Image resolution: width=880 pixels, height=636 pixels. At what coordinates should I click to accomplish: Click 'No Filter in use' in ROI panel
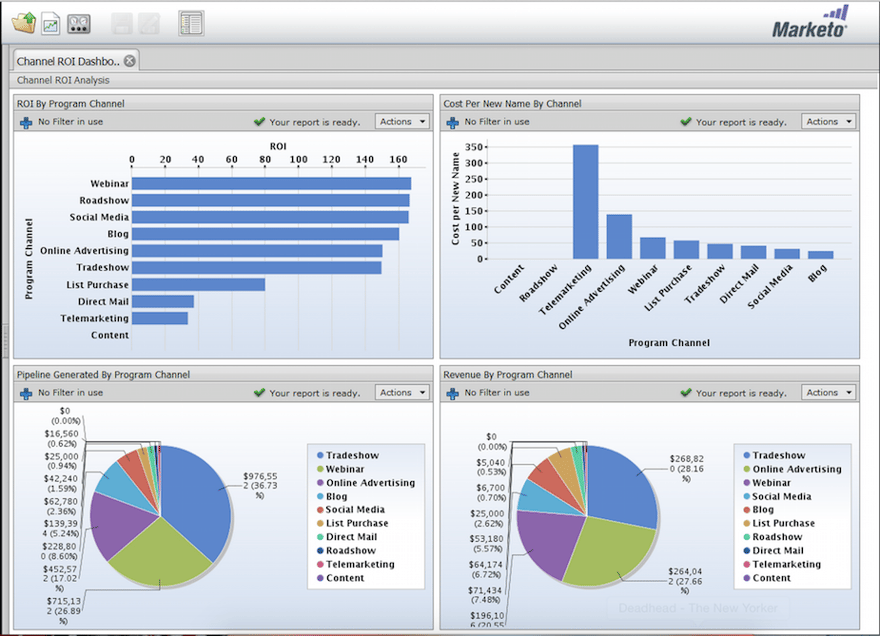70,121
